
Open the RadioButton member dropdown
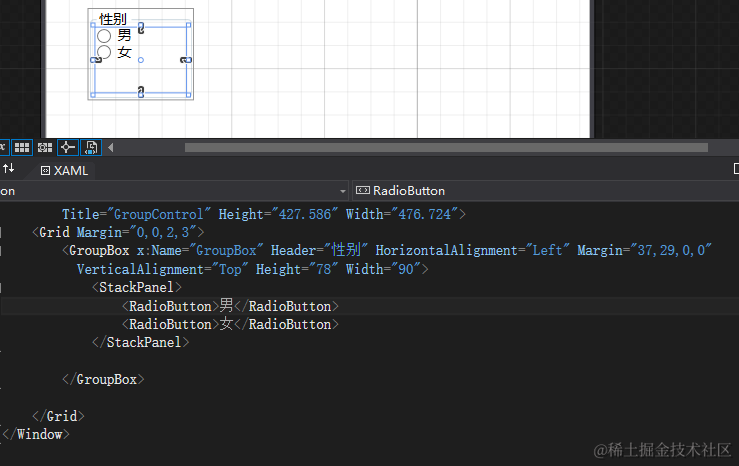(545, 191)
